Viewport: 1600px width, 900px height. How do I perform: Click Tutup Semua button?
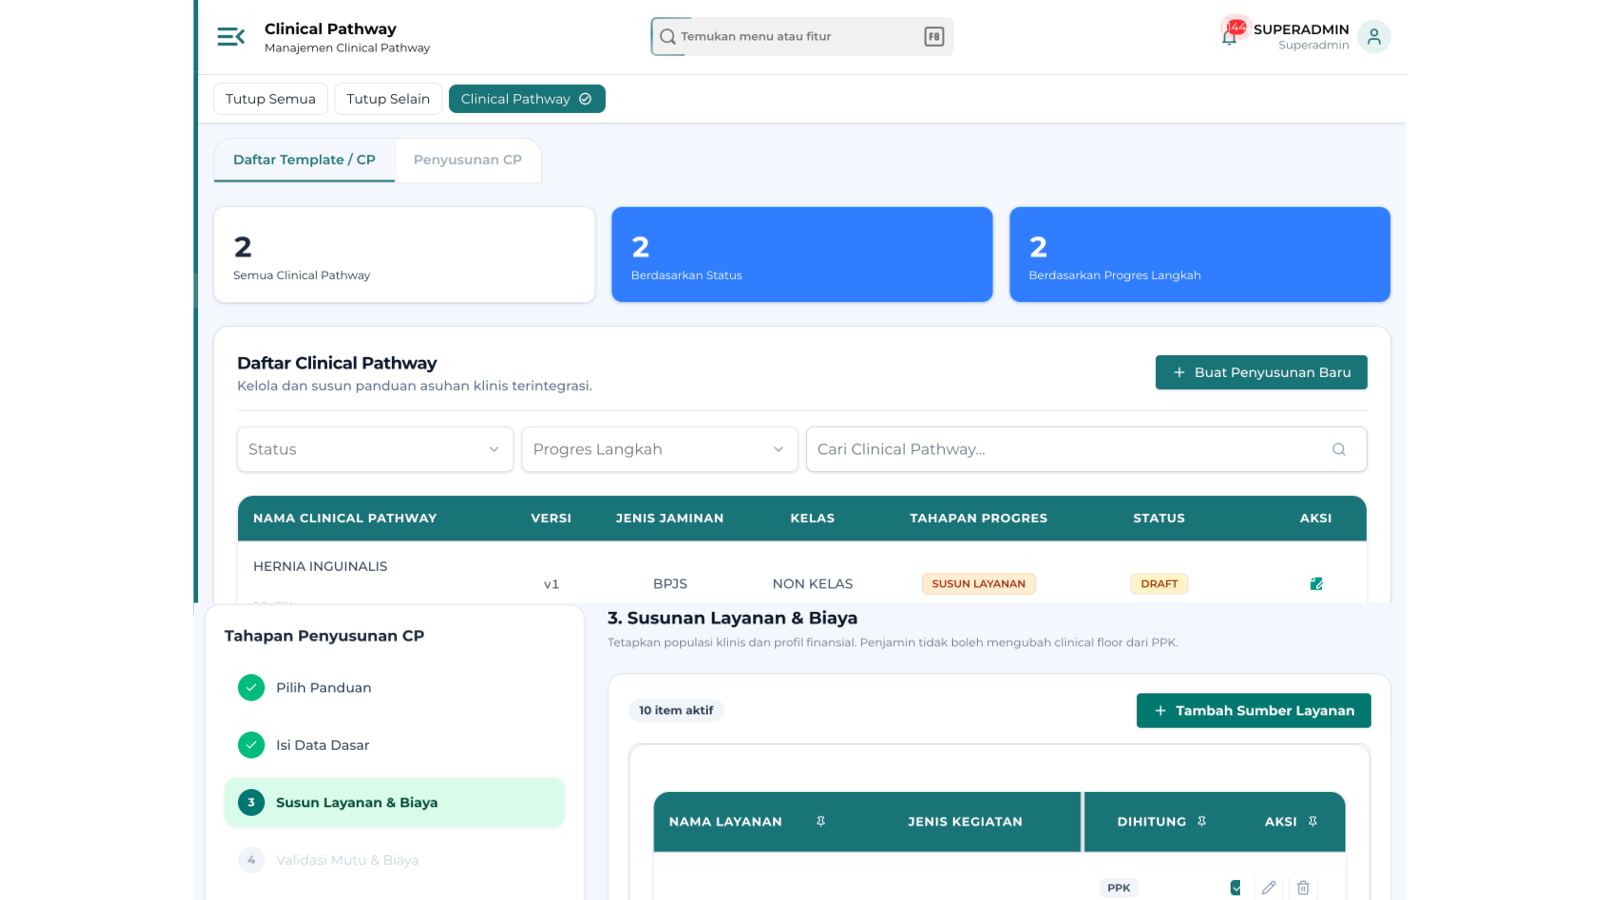click(270, 99)
